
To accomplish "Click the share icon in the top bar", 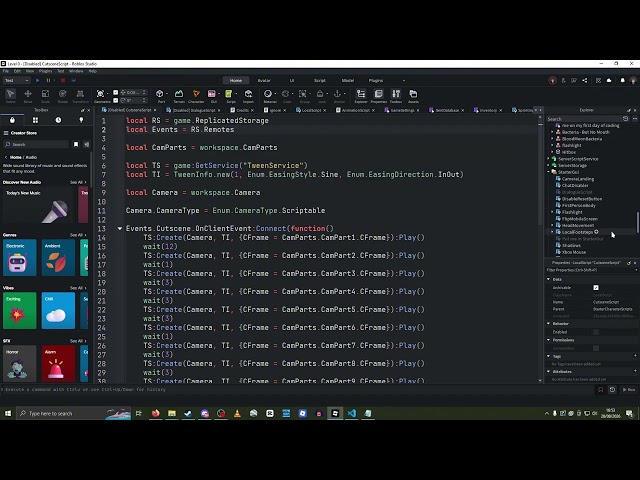I will [584, 80].
